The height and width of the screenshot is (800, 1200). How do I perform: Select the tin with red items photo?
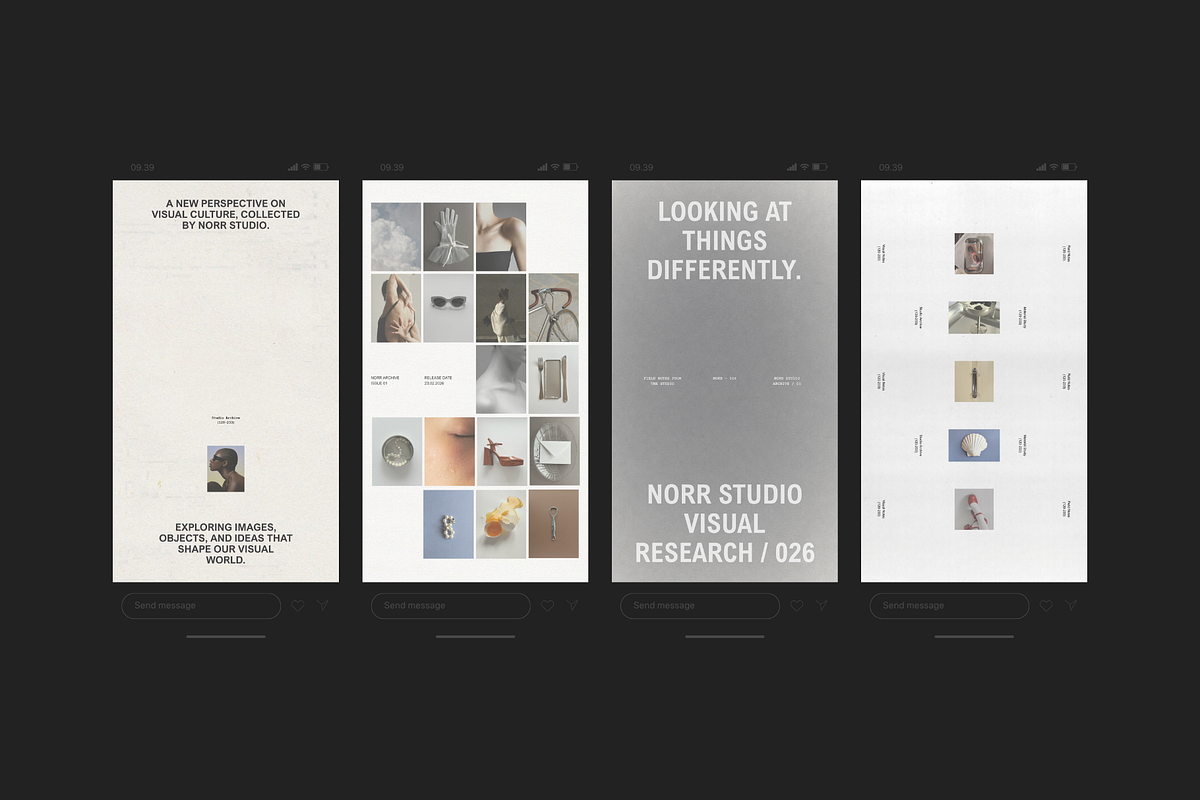[x=974, y=253]
